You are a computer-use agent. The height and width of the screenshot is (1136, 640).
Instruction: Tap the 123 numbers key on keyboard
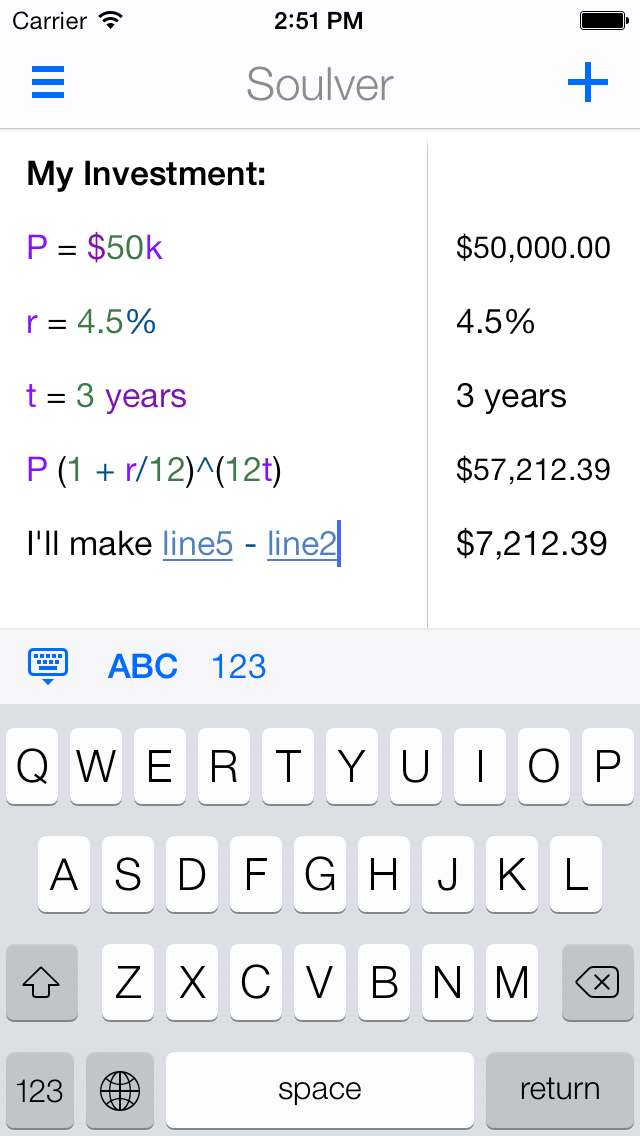point(40,1089)
